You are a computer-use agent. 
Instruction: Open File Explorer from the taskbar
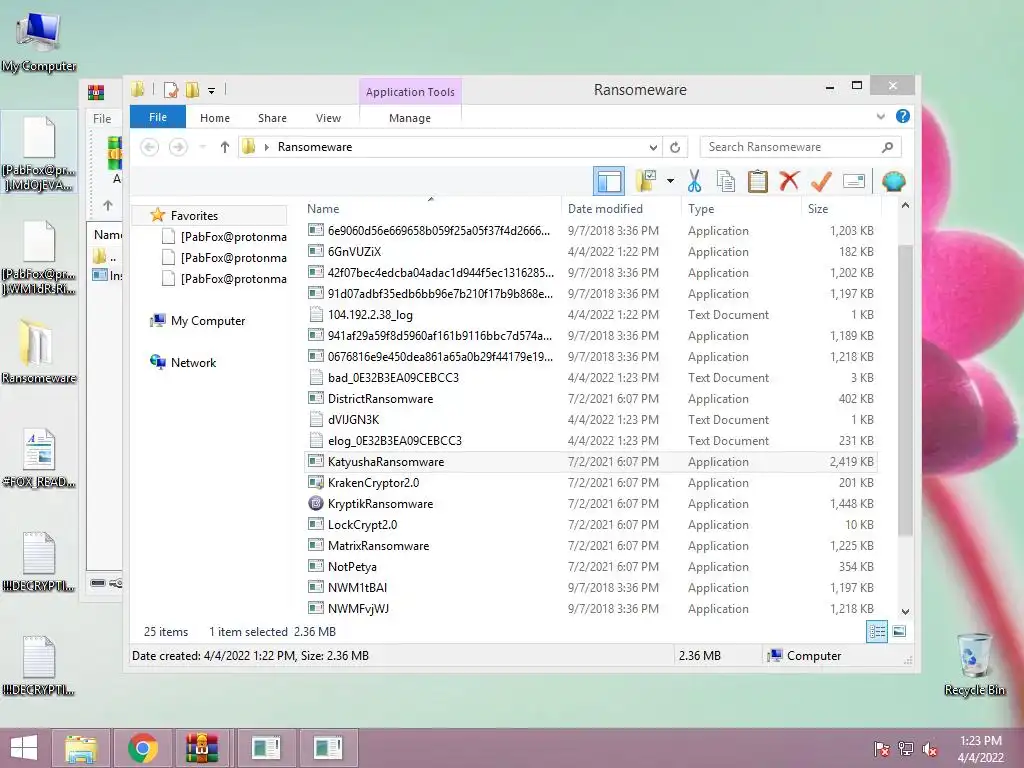click(81, 748)
